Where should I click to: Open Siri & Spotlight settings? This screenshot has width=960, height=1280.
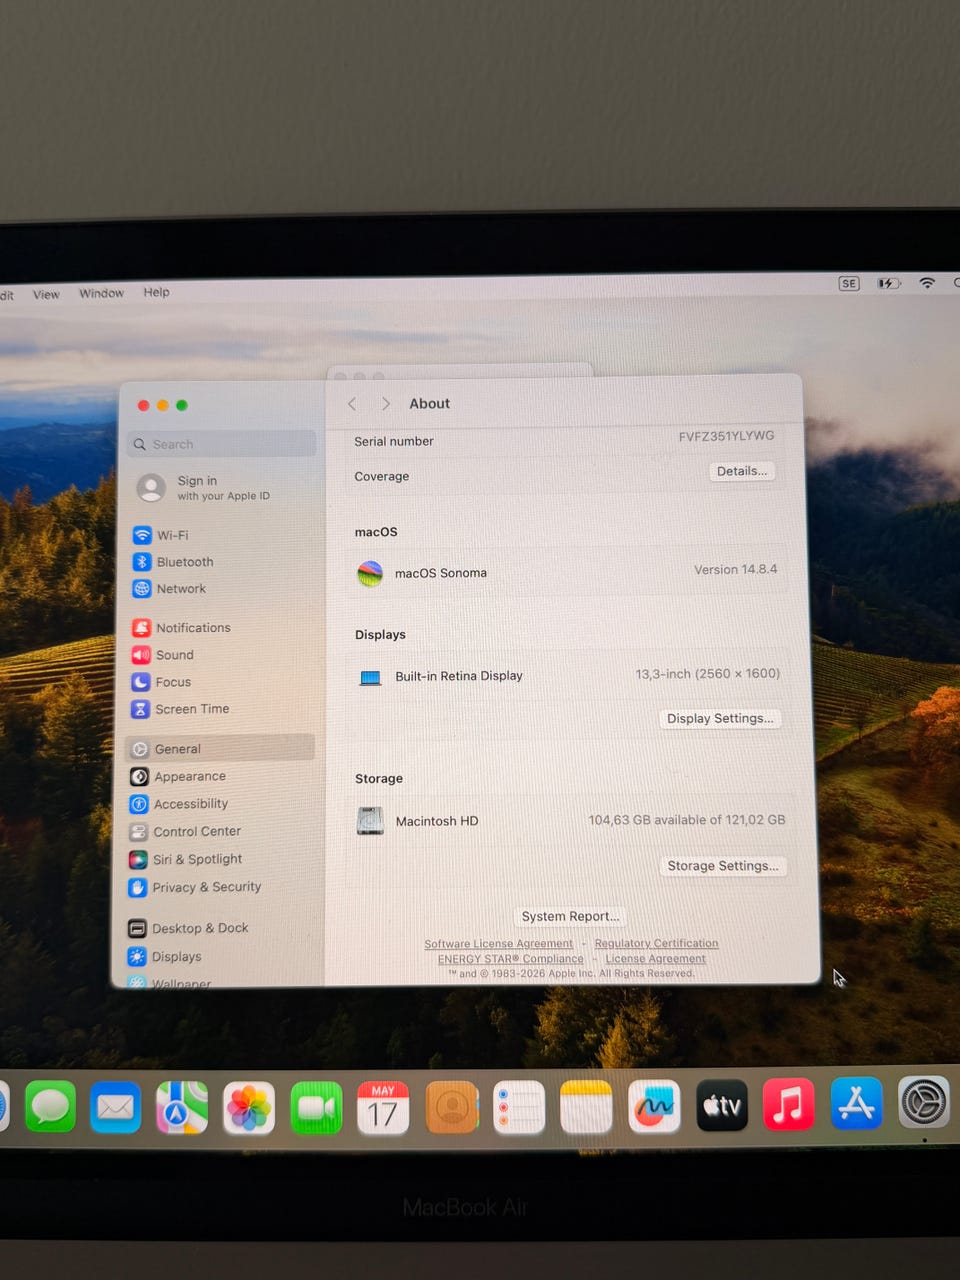click(x=185, y=859)
